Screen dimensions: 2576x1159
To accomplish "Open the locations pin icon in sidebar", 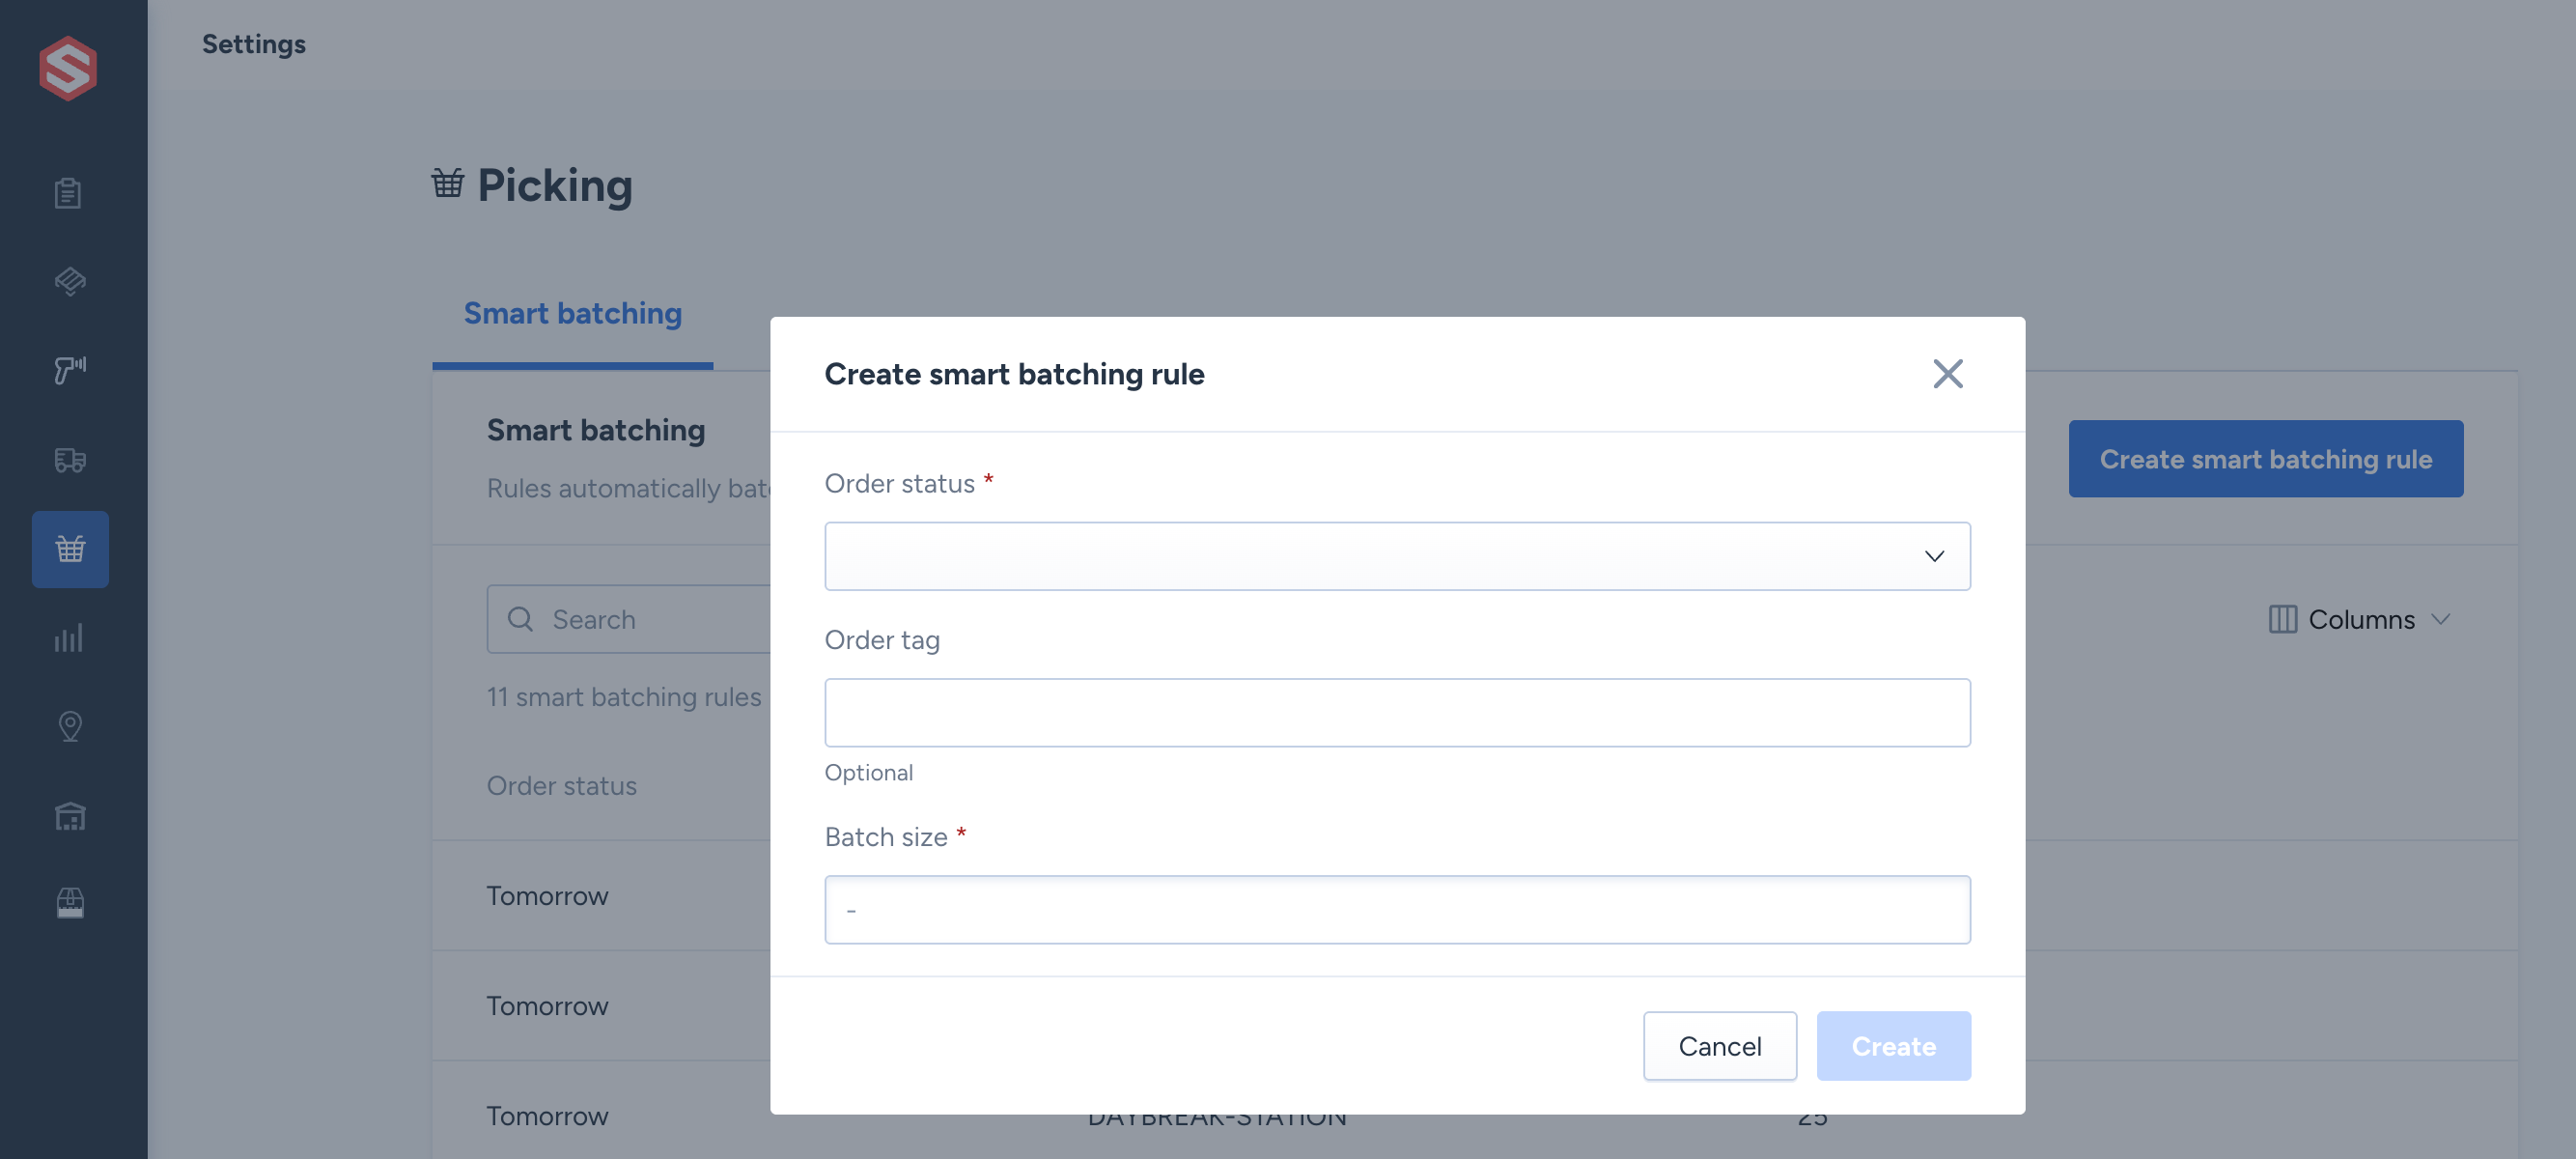I will coord(69,727).
